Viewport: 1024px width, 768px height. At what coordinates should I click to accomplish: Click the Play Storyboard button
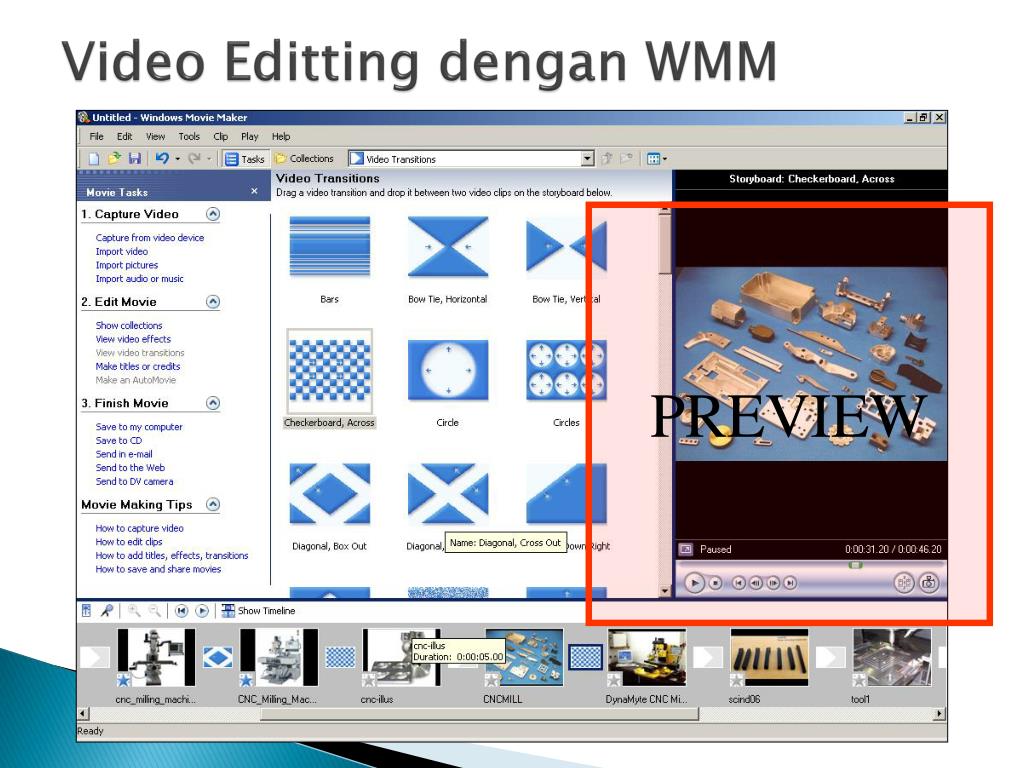(x=202, y=611)
